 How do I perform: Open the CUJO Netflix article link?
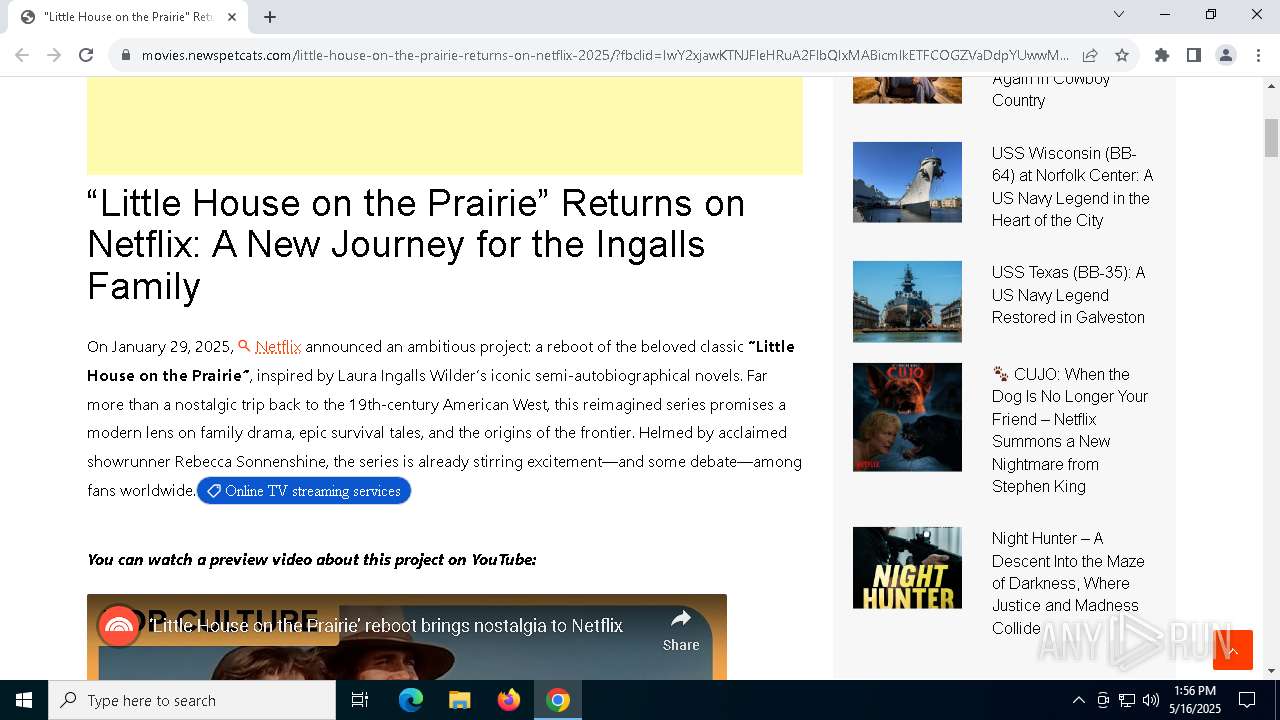(x=1070, y=430)
